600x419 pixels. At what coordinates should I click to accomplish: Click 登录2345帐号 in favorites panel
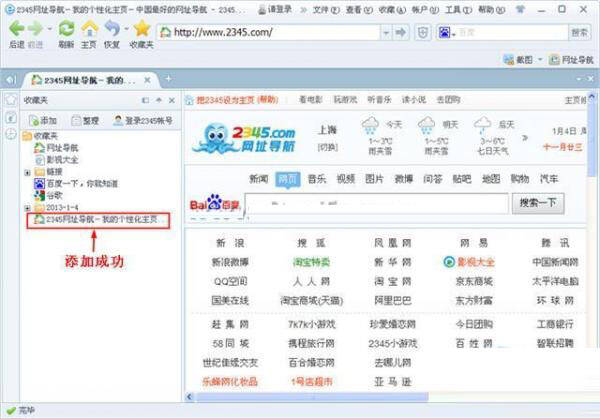click(x=143, y=121)
